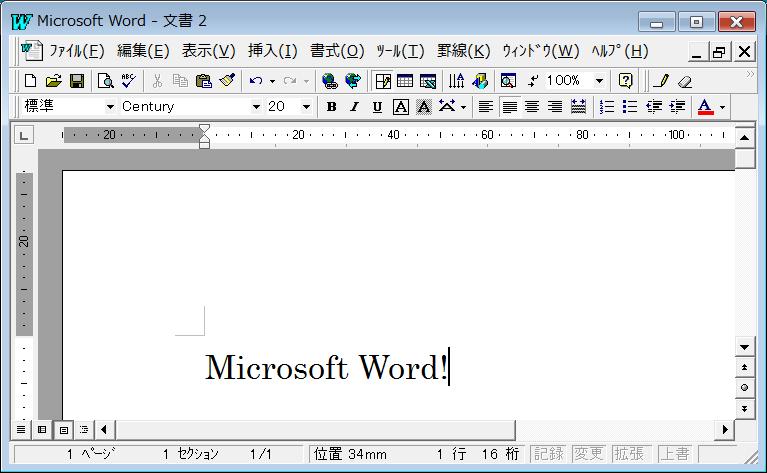Open the Print Preview icon
This screenshot has width=767, height=473.
105,81
